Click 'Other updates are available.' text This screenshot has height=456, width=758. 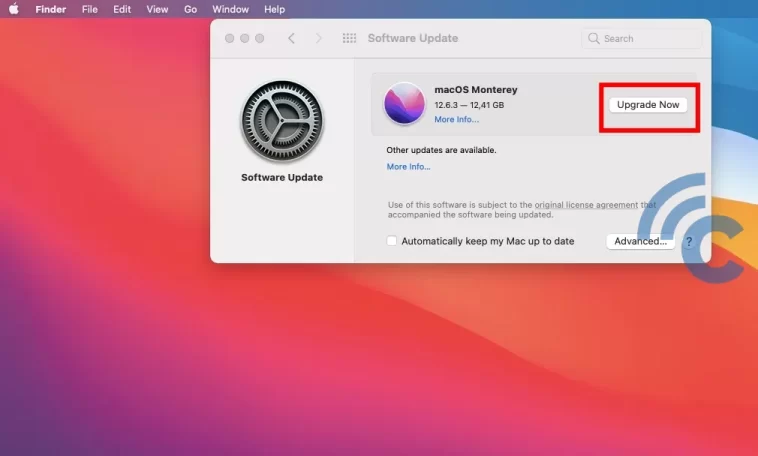pyautogui.click(x=441, y=150)
